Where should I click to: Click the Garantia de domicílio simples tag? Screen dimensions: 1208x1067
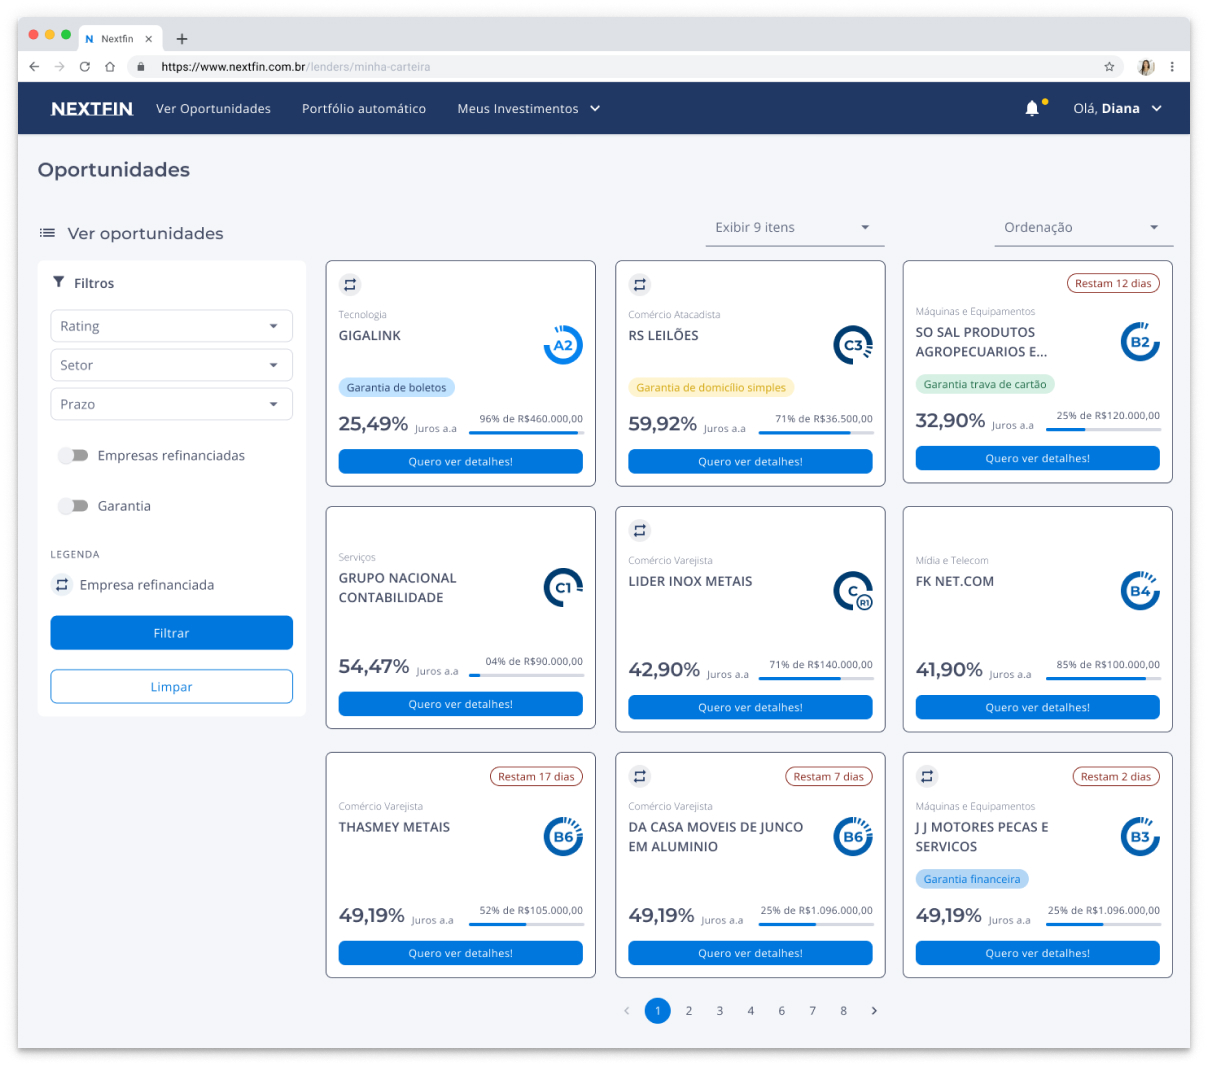point(711,388)
